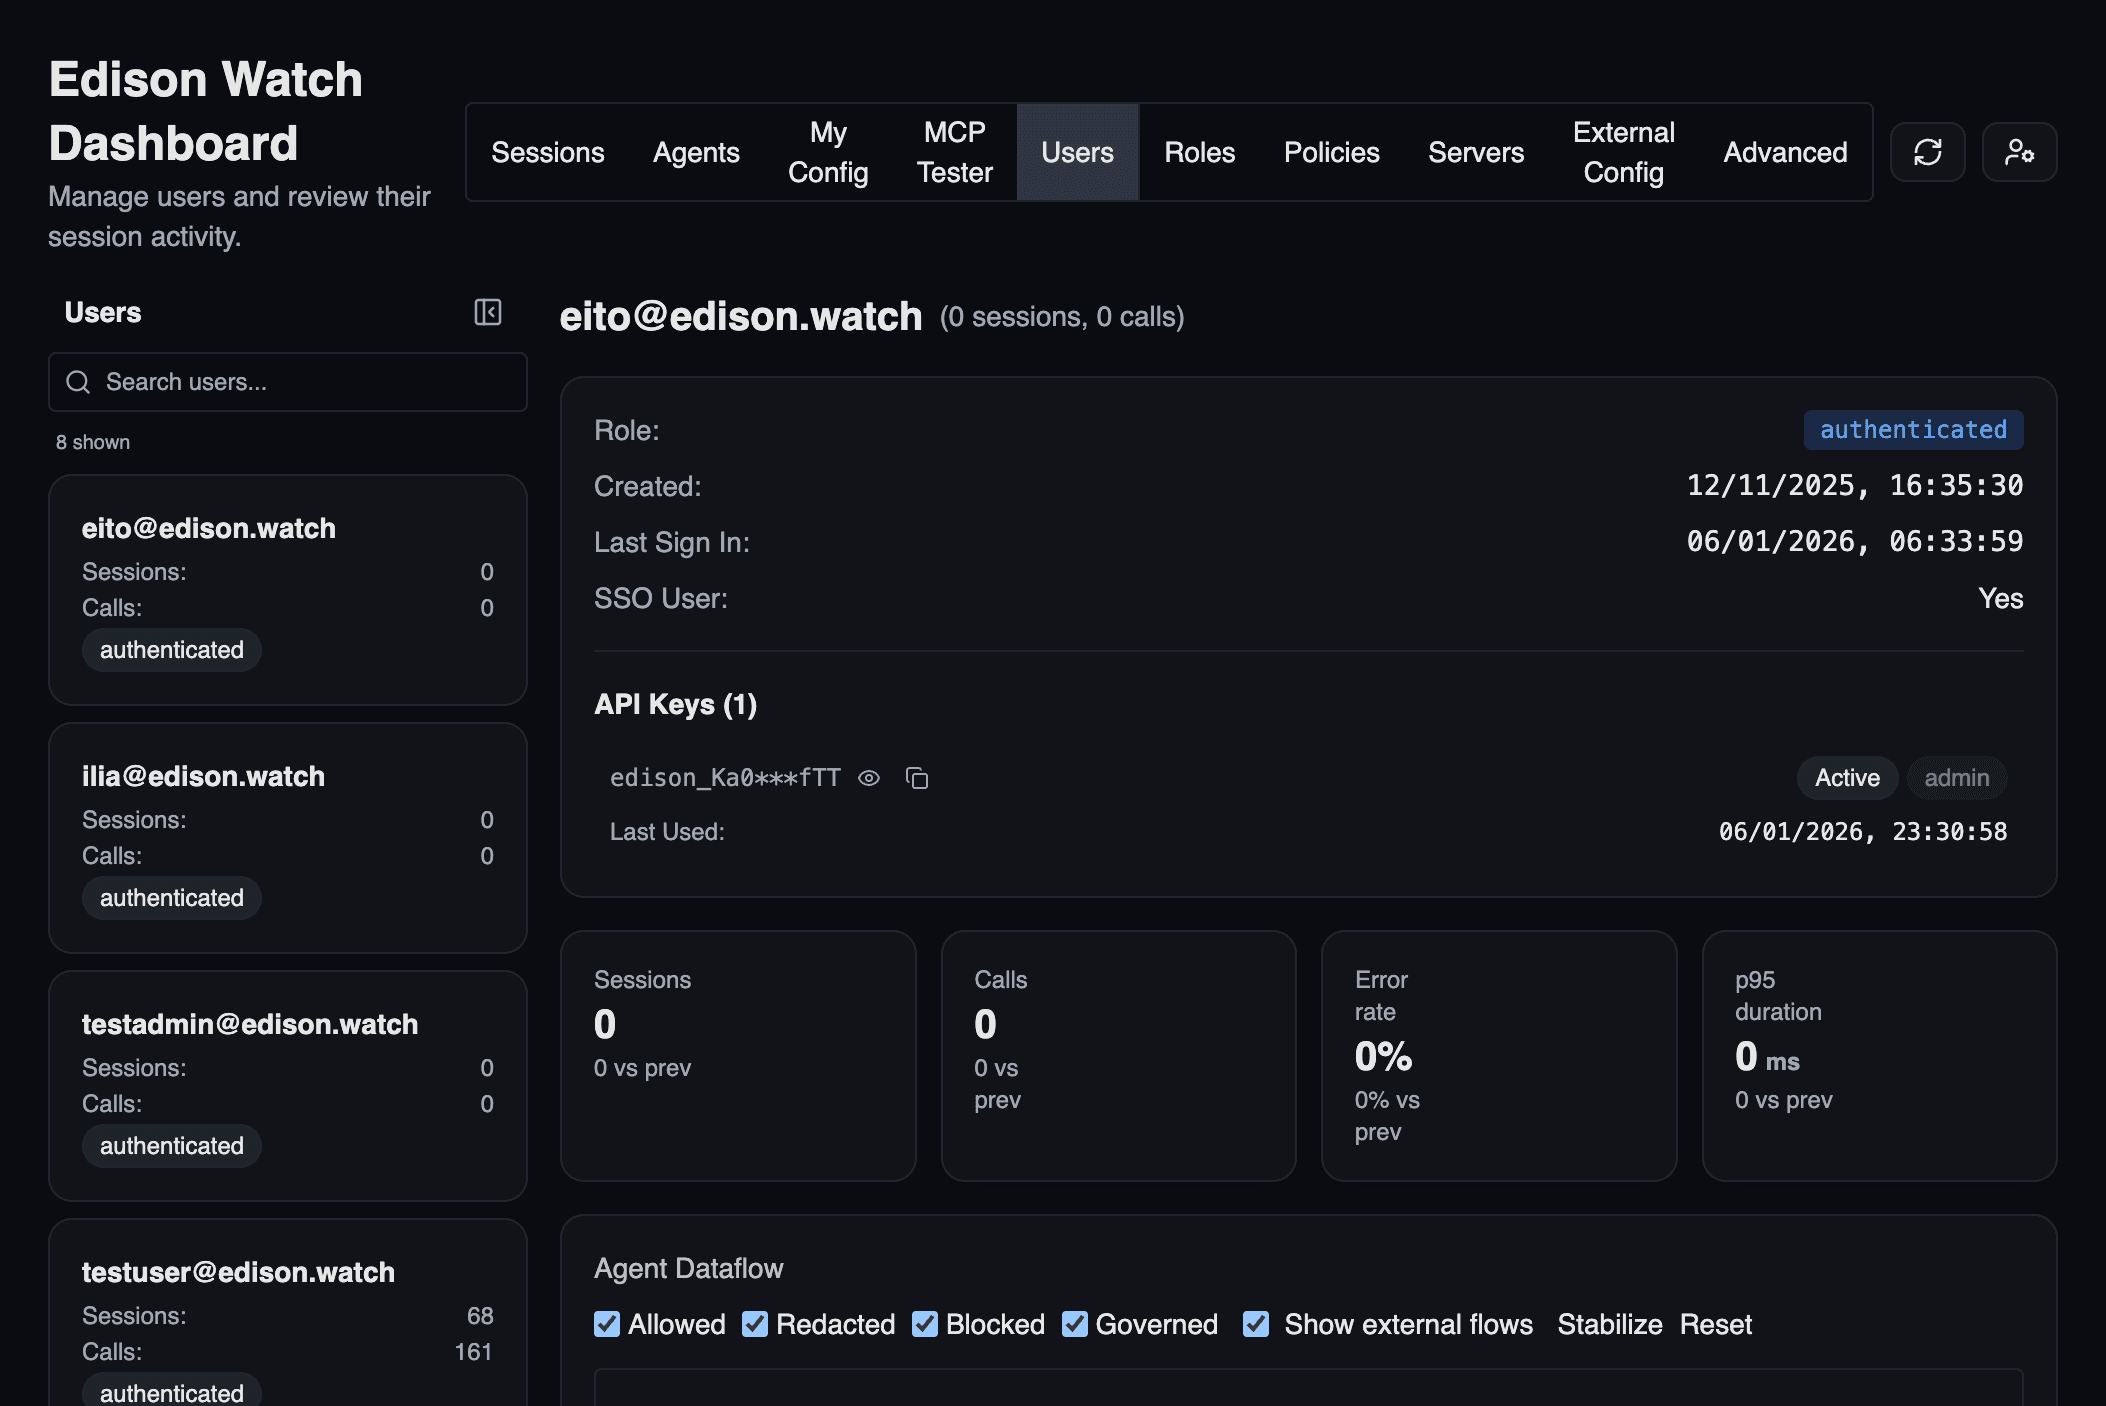Click the Active badge on the API key
Screen dimensions: 2106x1406
(1845, 778)
